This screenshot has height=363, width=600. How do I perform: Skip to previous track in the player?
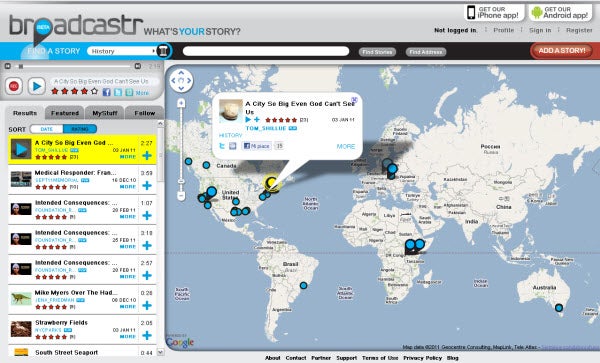pyautogui.click(x=7, y=66)
